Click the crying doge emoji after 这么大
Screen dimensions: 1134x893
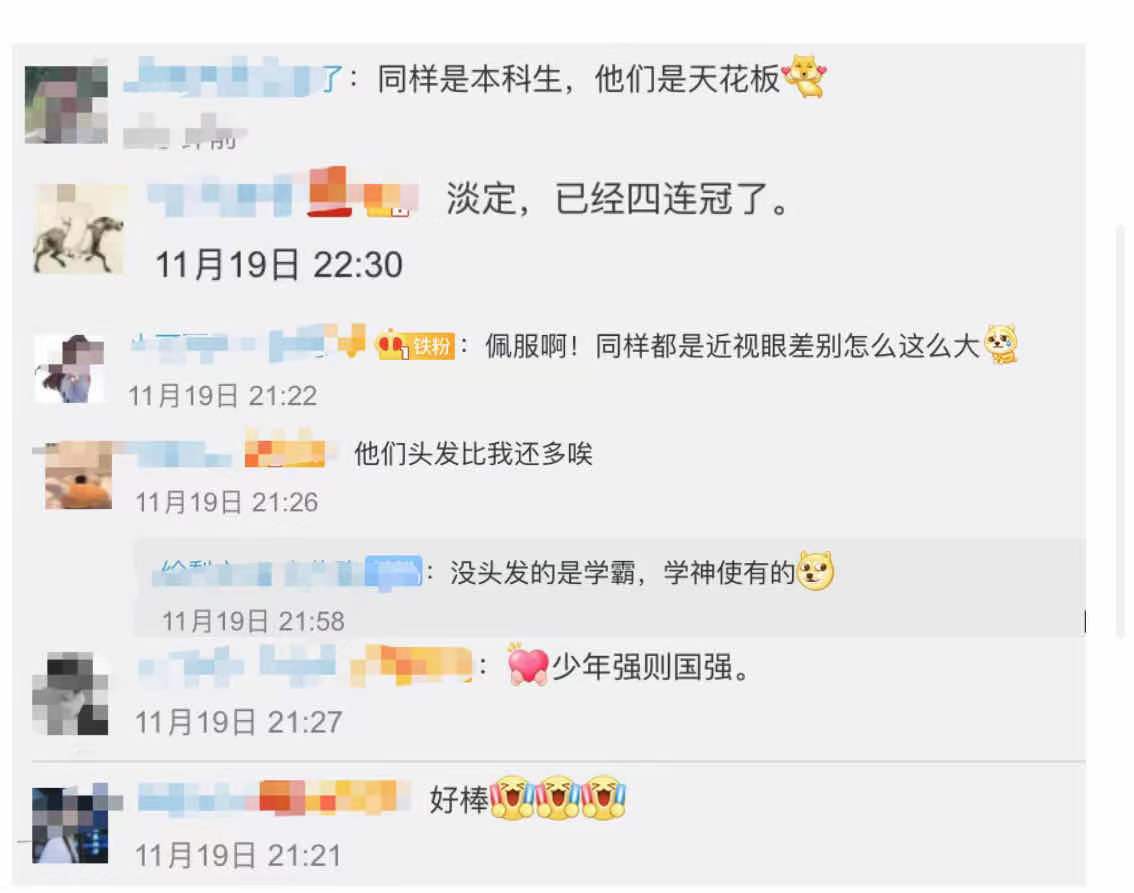[x=1001, y=343]
